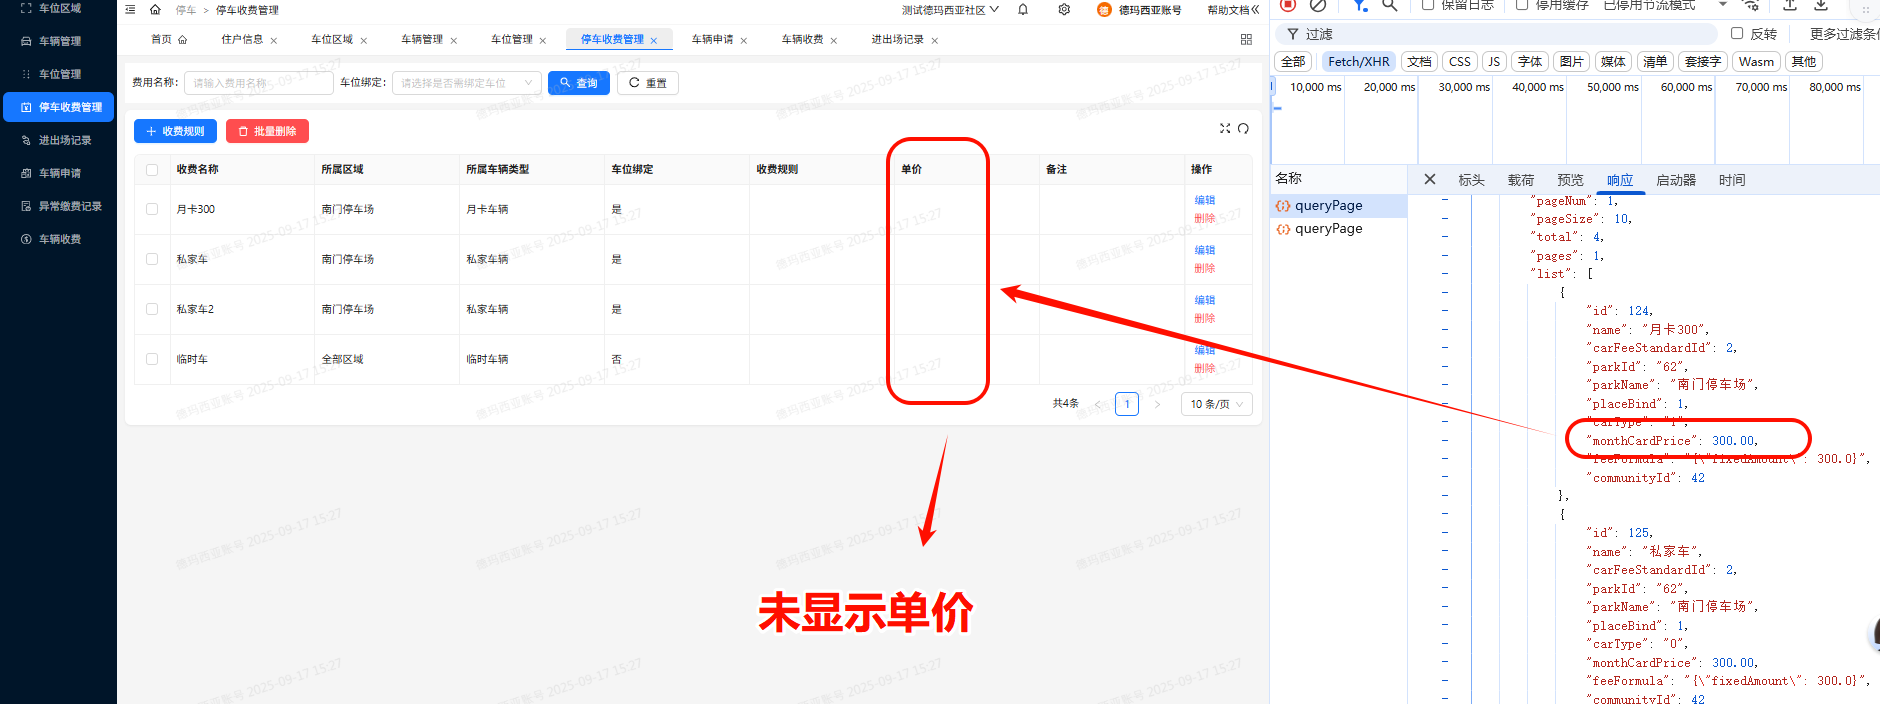Close the 住户信息 tab
Viewport: 1880px width, 704px height.
pos(274,41)
